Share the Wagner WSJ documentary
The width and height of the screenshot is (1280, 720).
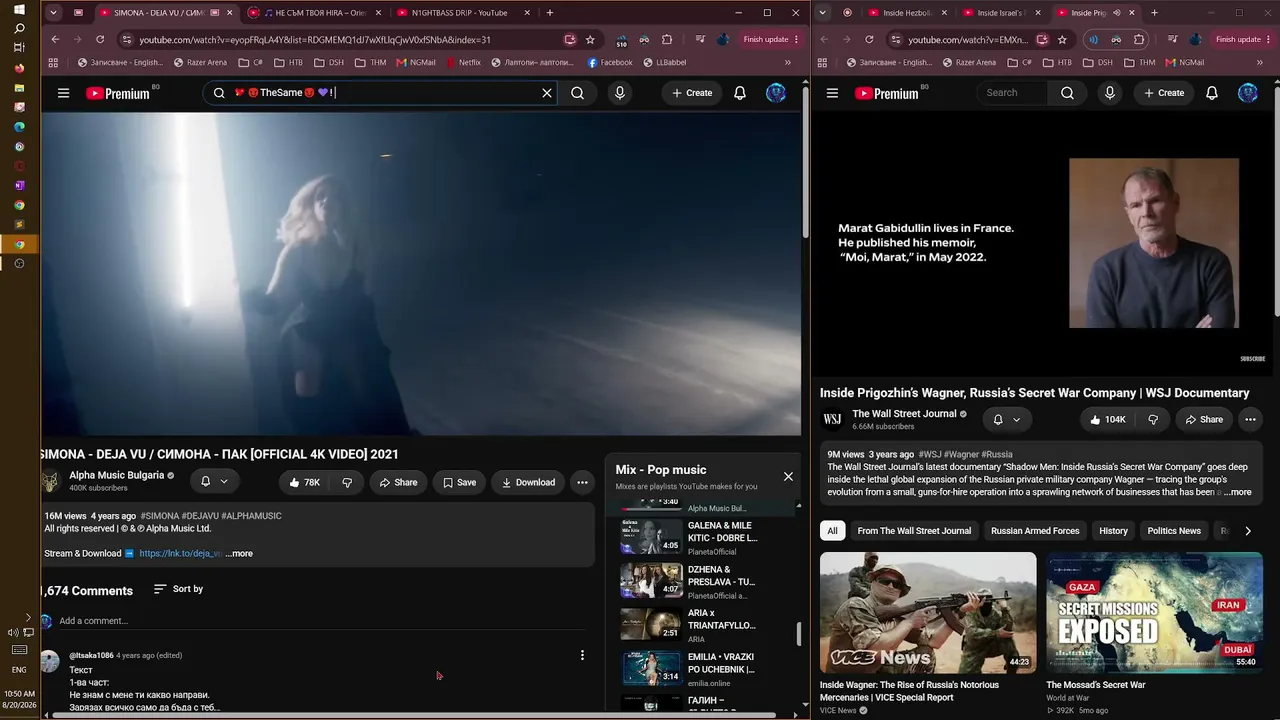coord(1204,420)
